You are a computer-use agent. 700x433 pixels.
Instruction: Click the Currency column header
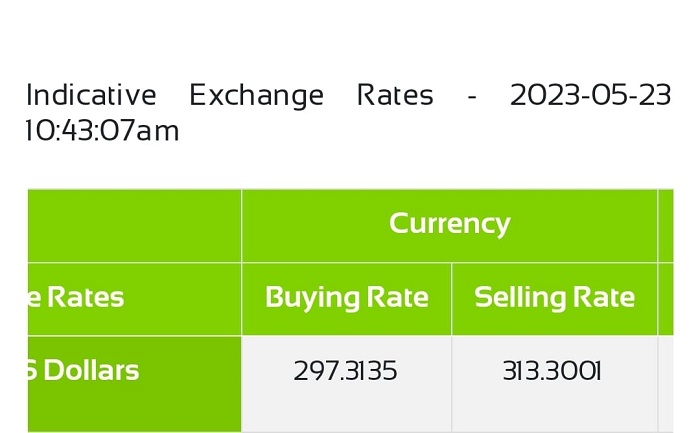pos(450,225)
